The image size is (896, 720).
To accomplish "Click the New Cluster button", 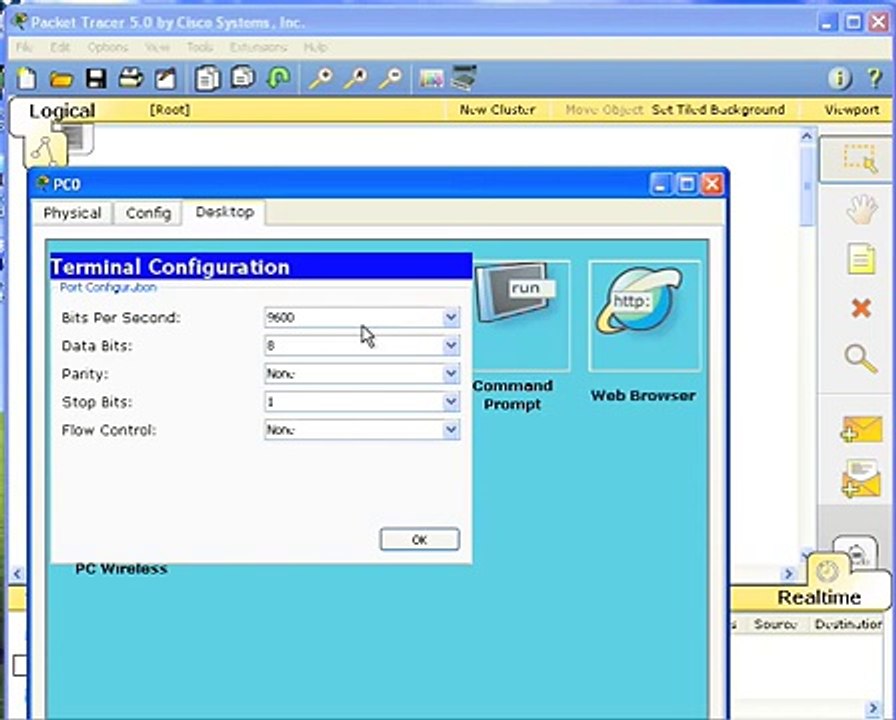I will [498, 110].
